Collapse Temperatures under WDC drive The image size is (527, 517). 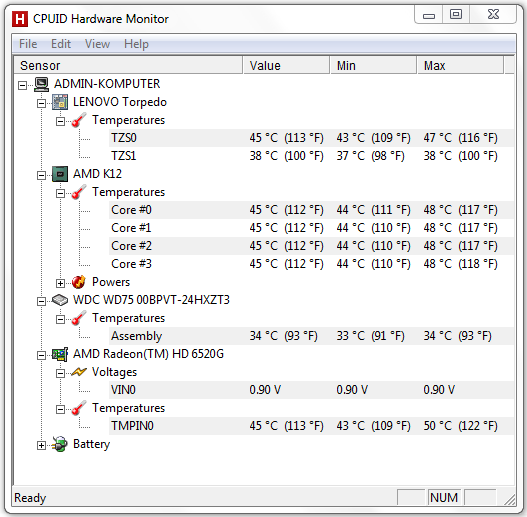(60, 319)
